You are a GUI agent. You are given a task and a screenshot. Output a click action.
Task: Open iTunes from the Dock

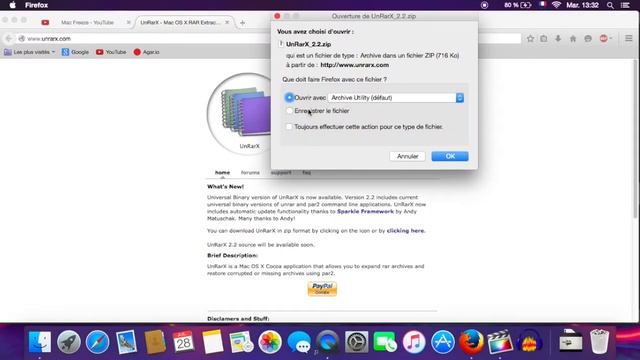(x=414, y=342)
